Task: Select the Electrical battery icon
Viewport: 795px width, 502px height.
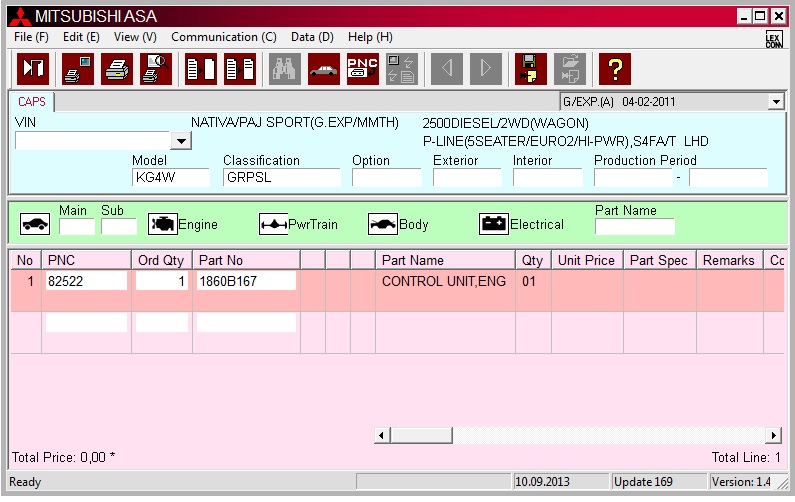Action: click(x=494, y=224)
